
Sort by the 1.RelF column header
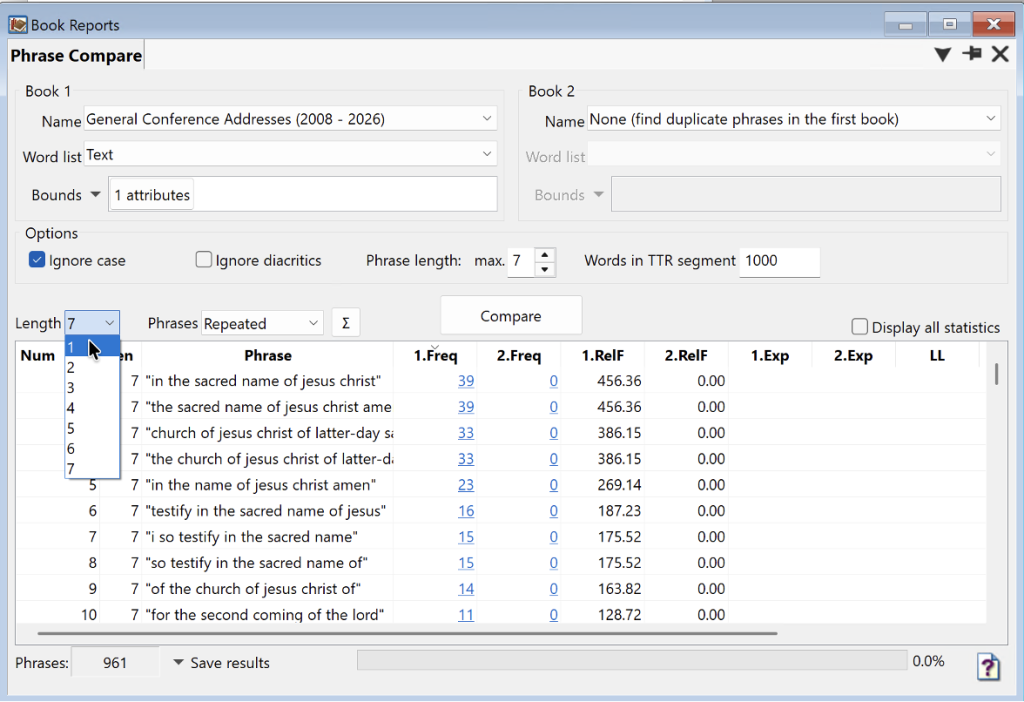pyautogui.click(x=602, y=355)
